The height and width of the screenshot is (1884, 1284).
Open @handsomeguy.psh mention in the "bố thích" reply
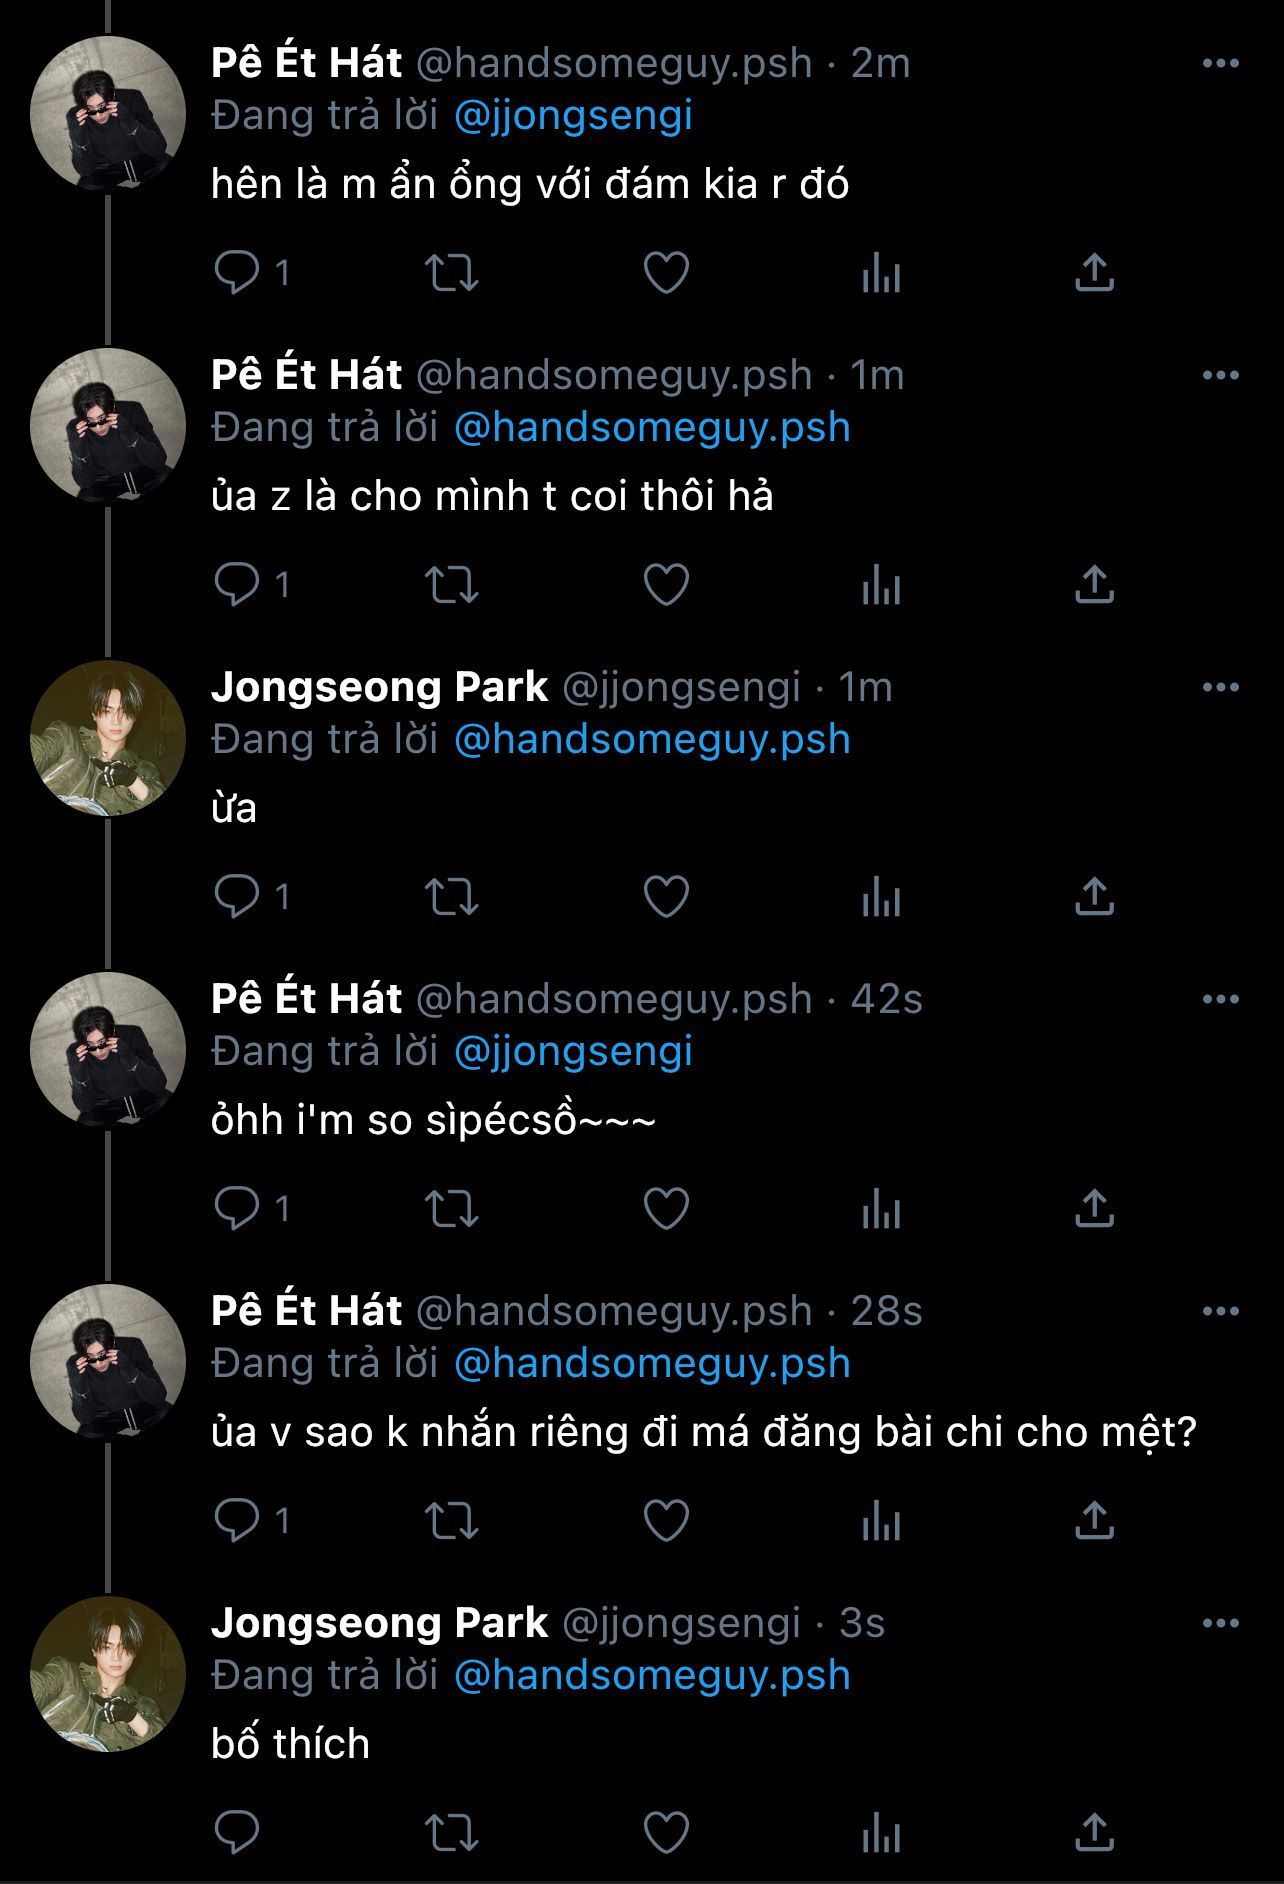click(652, 1676)
